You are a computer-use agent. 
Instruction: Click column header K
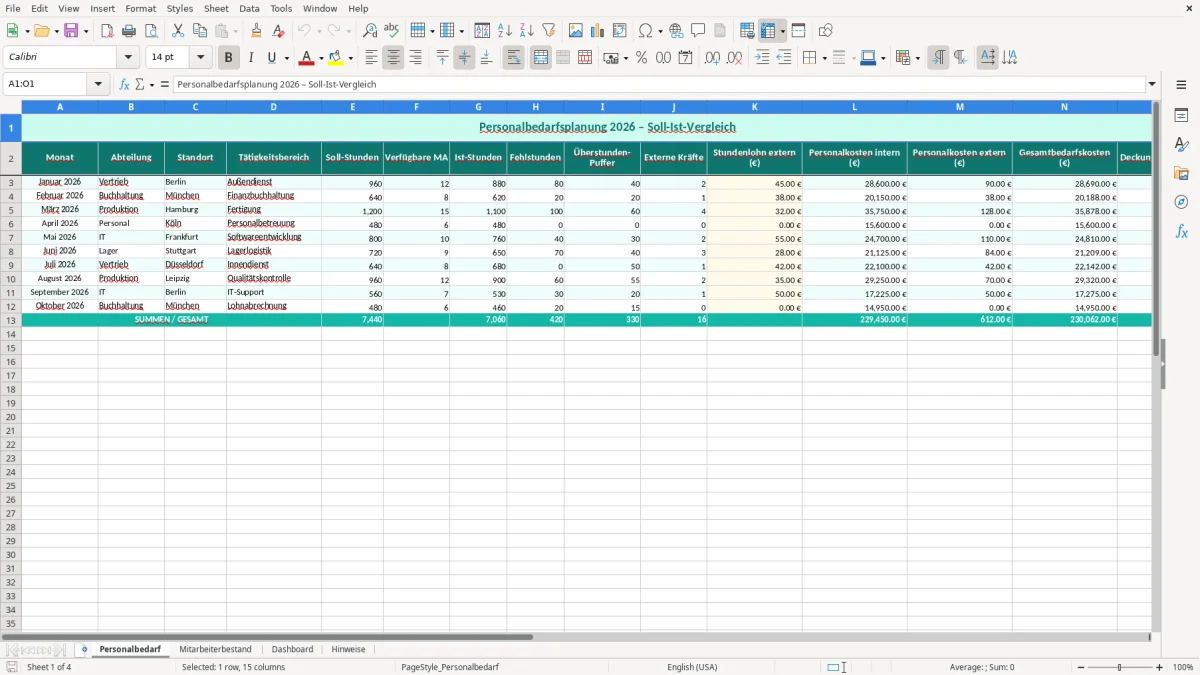(x=754, y=106)
